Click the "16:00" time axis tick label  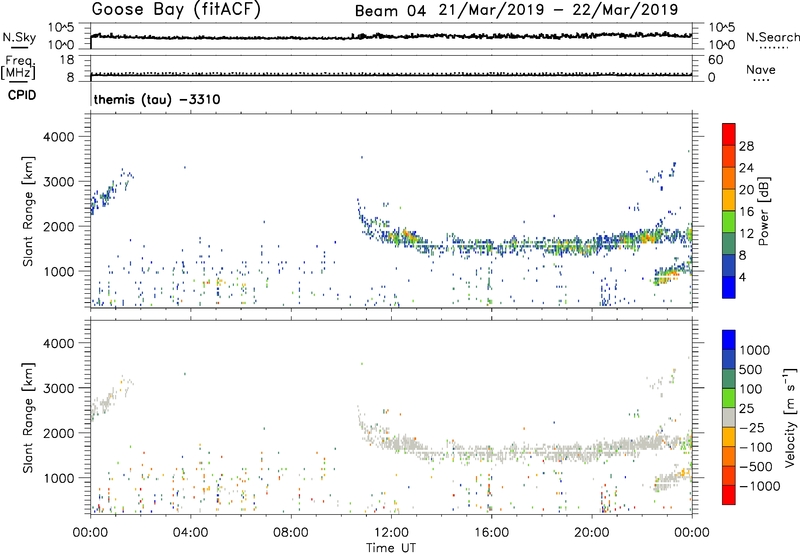click(491, 533)
